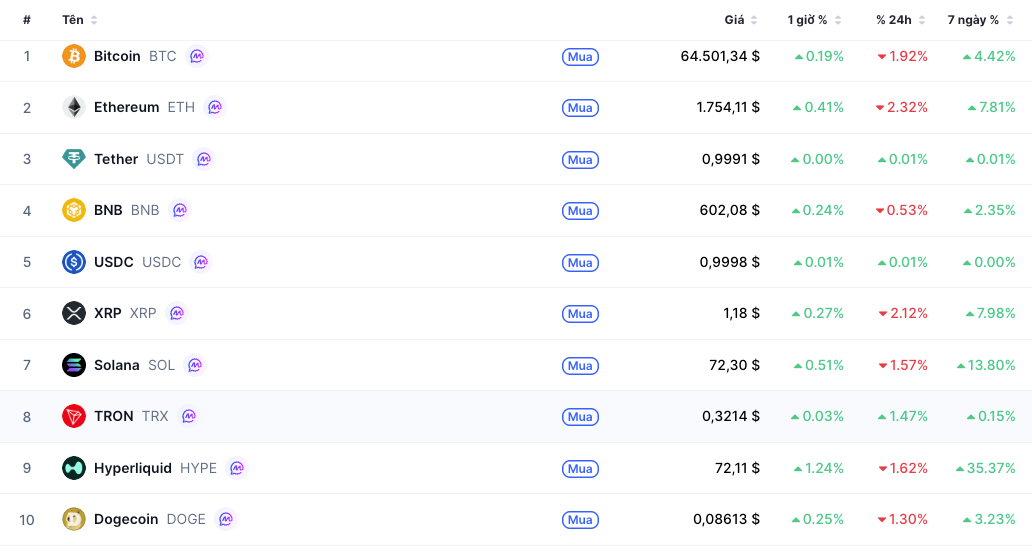Click the Solana logo icon

pyautogui.click(x=74, y=365)
